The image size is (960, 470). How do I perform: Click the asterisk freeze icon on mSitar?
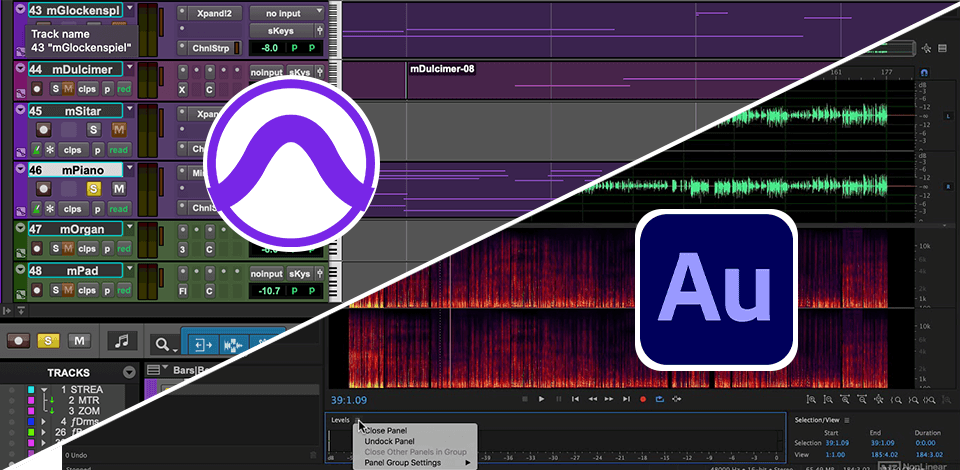coord(50,150)
